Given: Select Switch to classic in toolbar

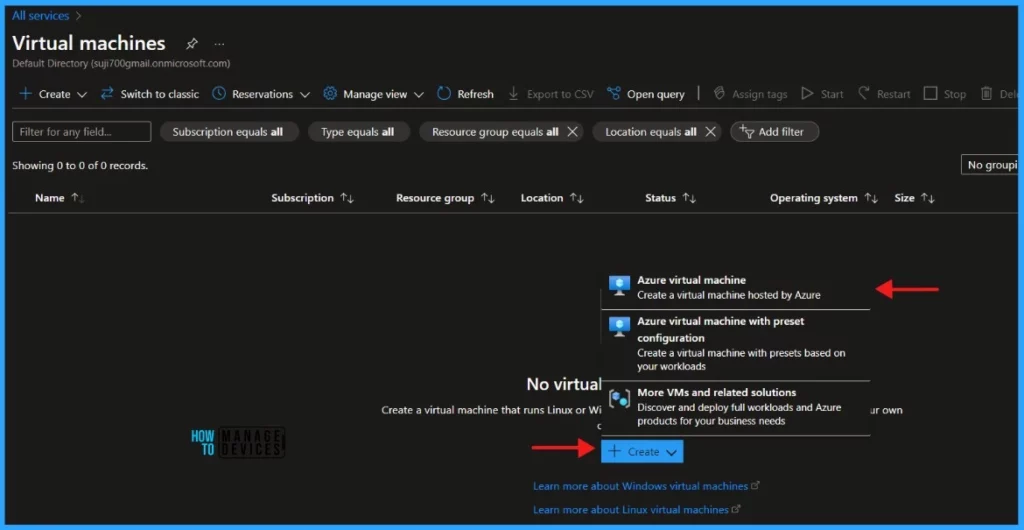Looking at the screenshot, I should [x=159, y=94].
